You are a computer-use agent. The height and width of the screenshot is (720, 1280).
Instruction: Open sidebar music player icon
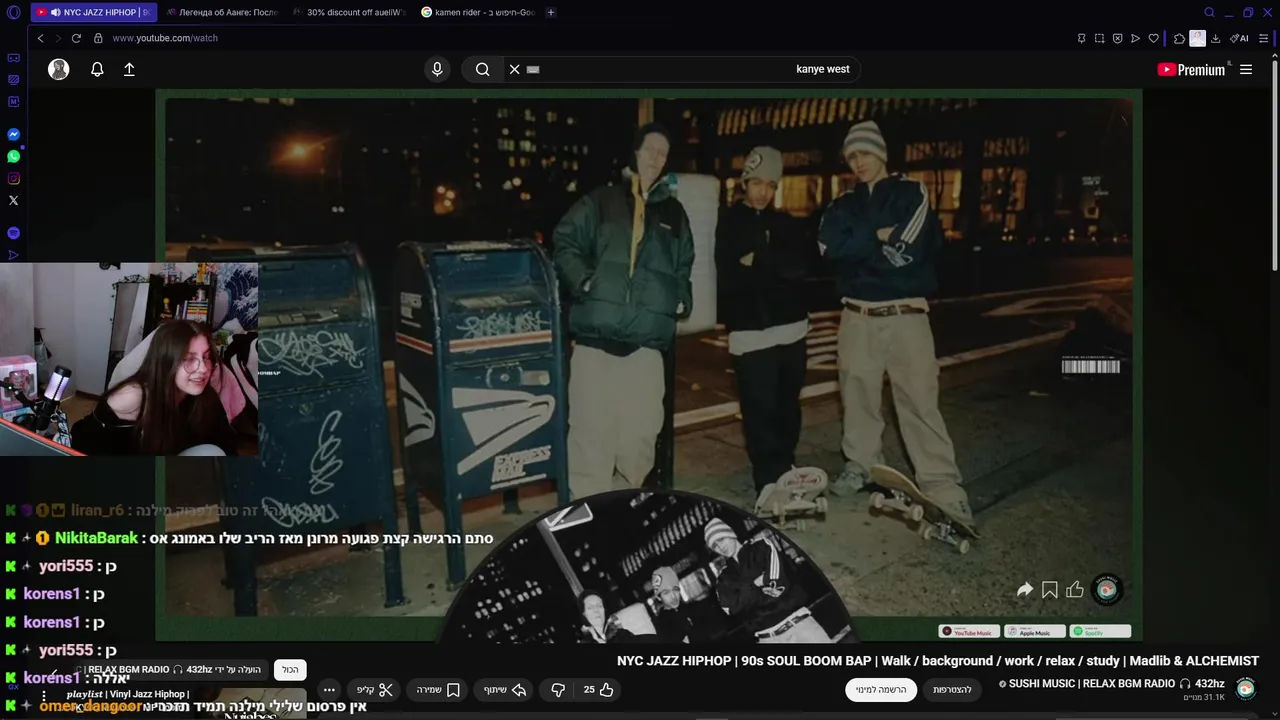coord(13,232)
